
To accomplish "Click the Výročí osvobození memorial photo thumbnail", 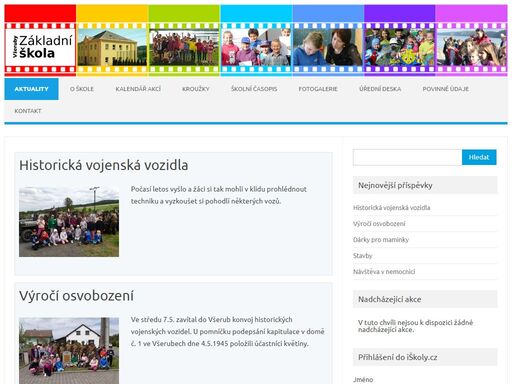I will tap(69, 351).
